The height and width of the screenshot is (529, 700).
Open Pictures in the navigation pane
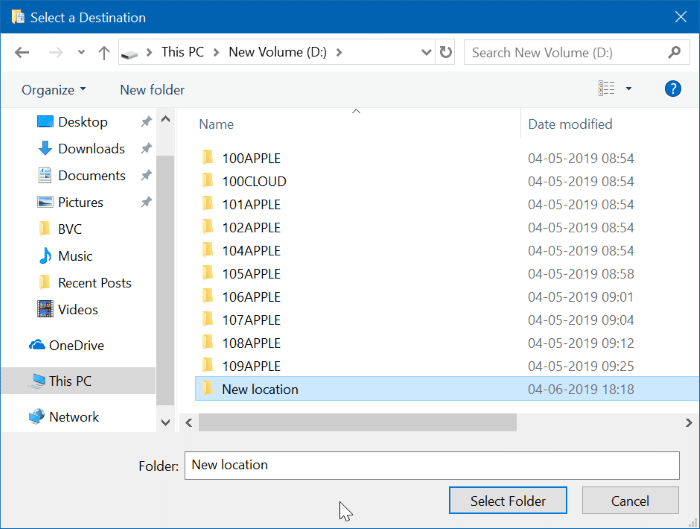coord(80,202)
